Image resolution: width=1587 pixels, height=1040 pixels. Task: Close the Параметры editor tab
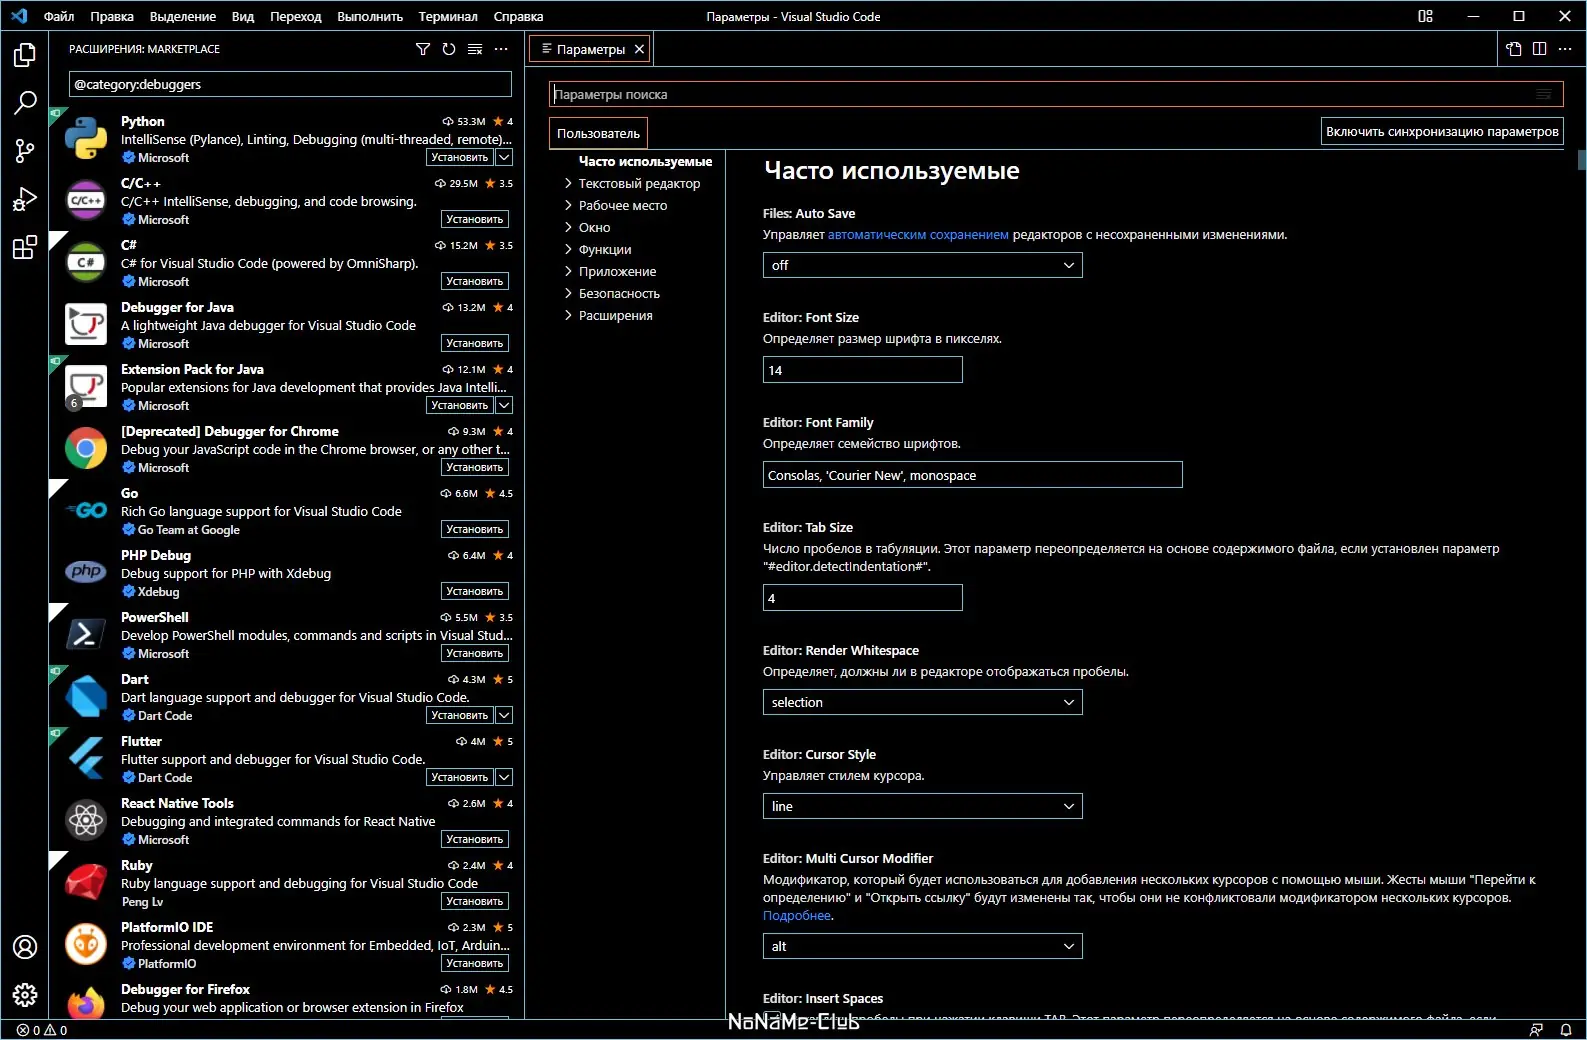[x=639, y=49]
